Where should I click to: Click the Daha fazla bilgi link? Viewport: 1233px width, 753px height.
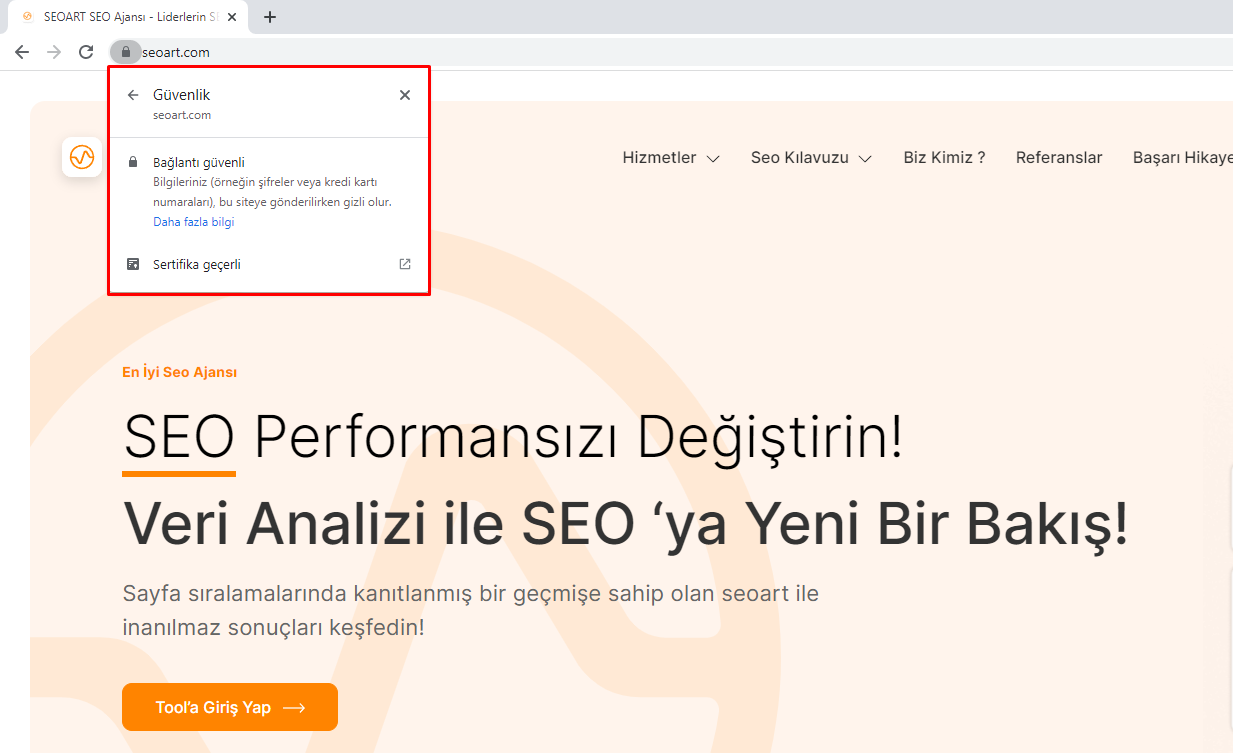pyautogui.click(x=193, y=222)
